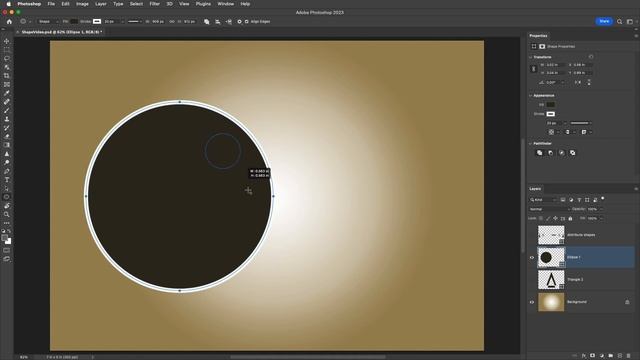Screen dimensions: 640x360
Task: Open the Photoshop application menu
Action: point(29,4)
